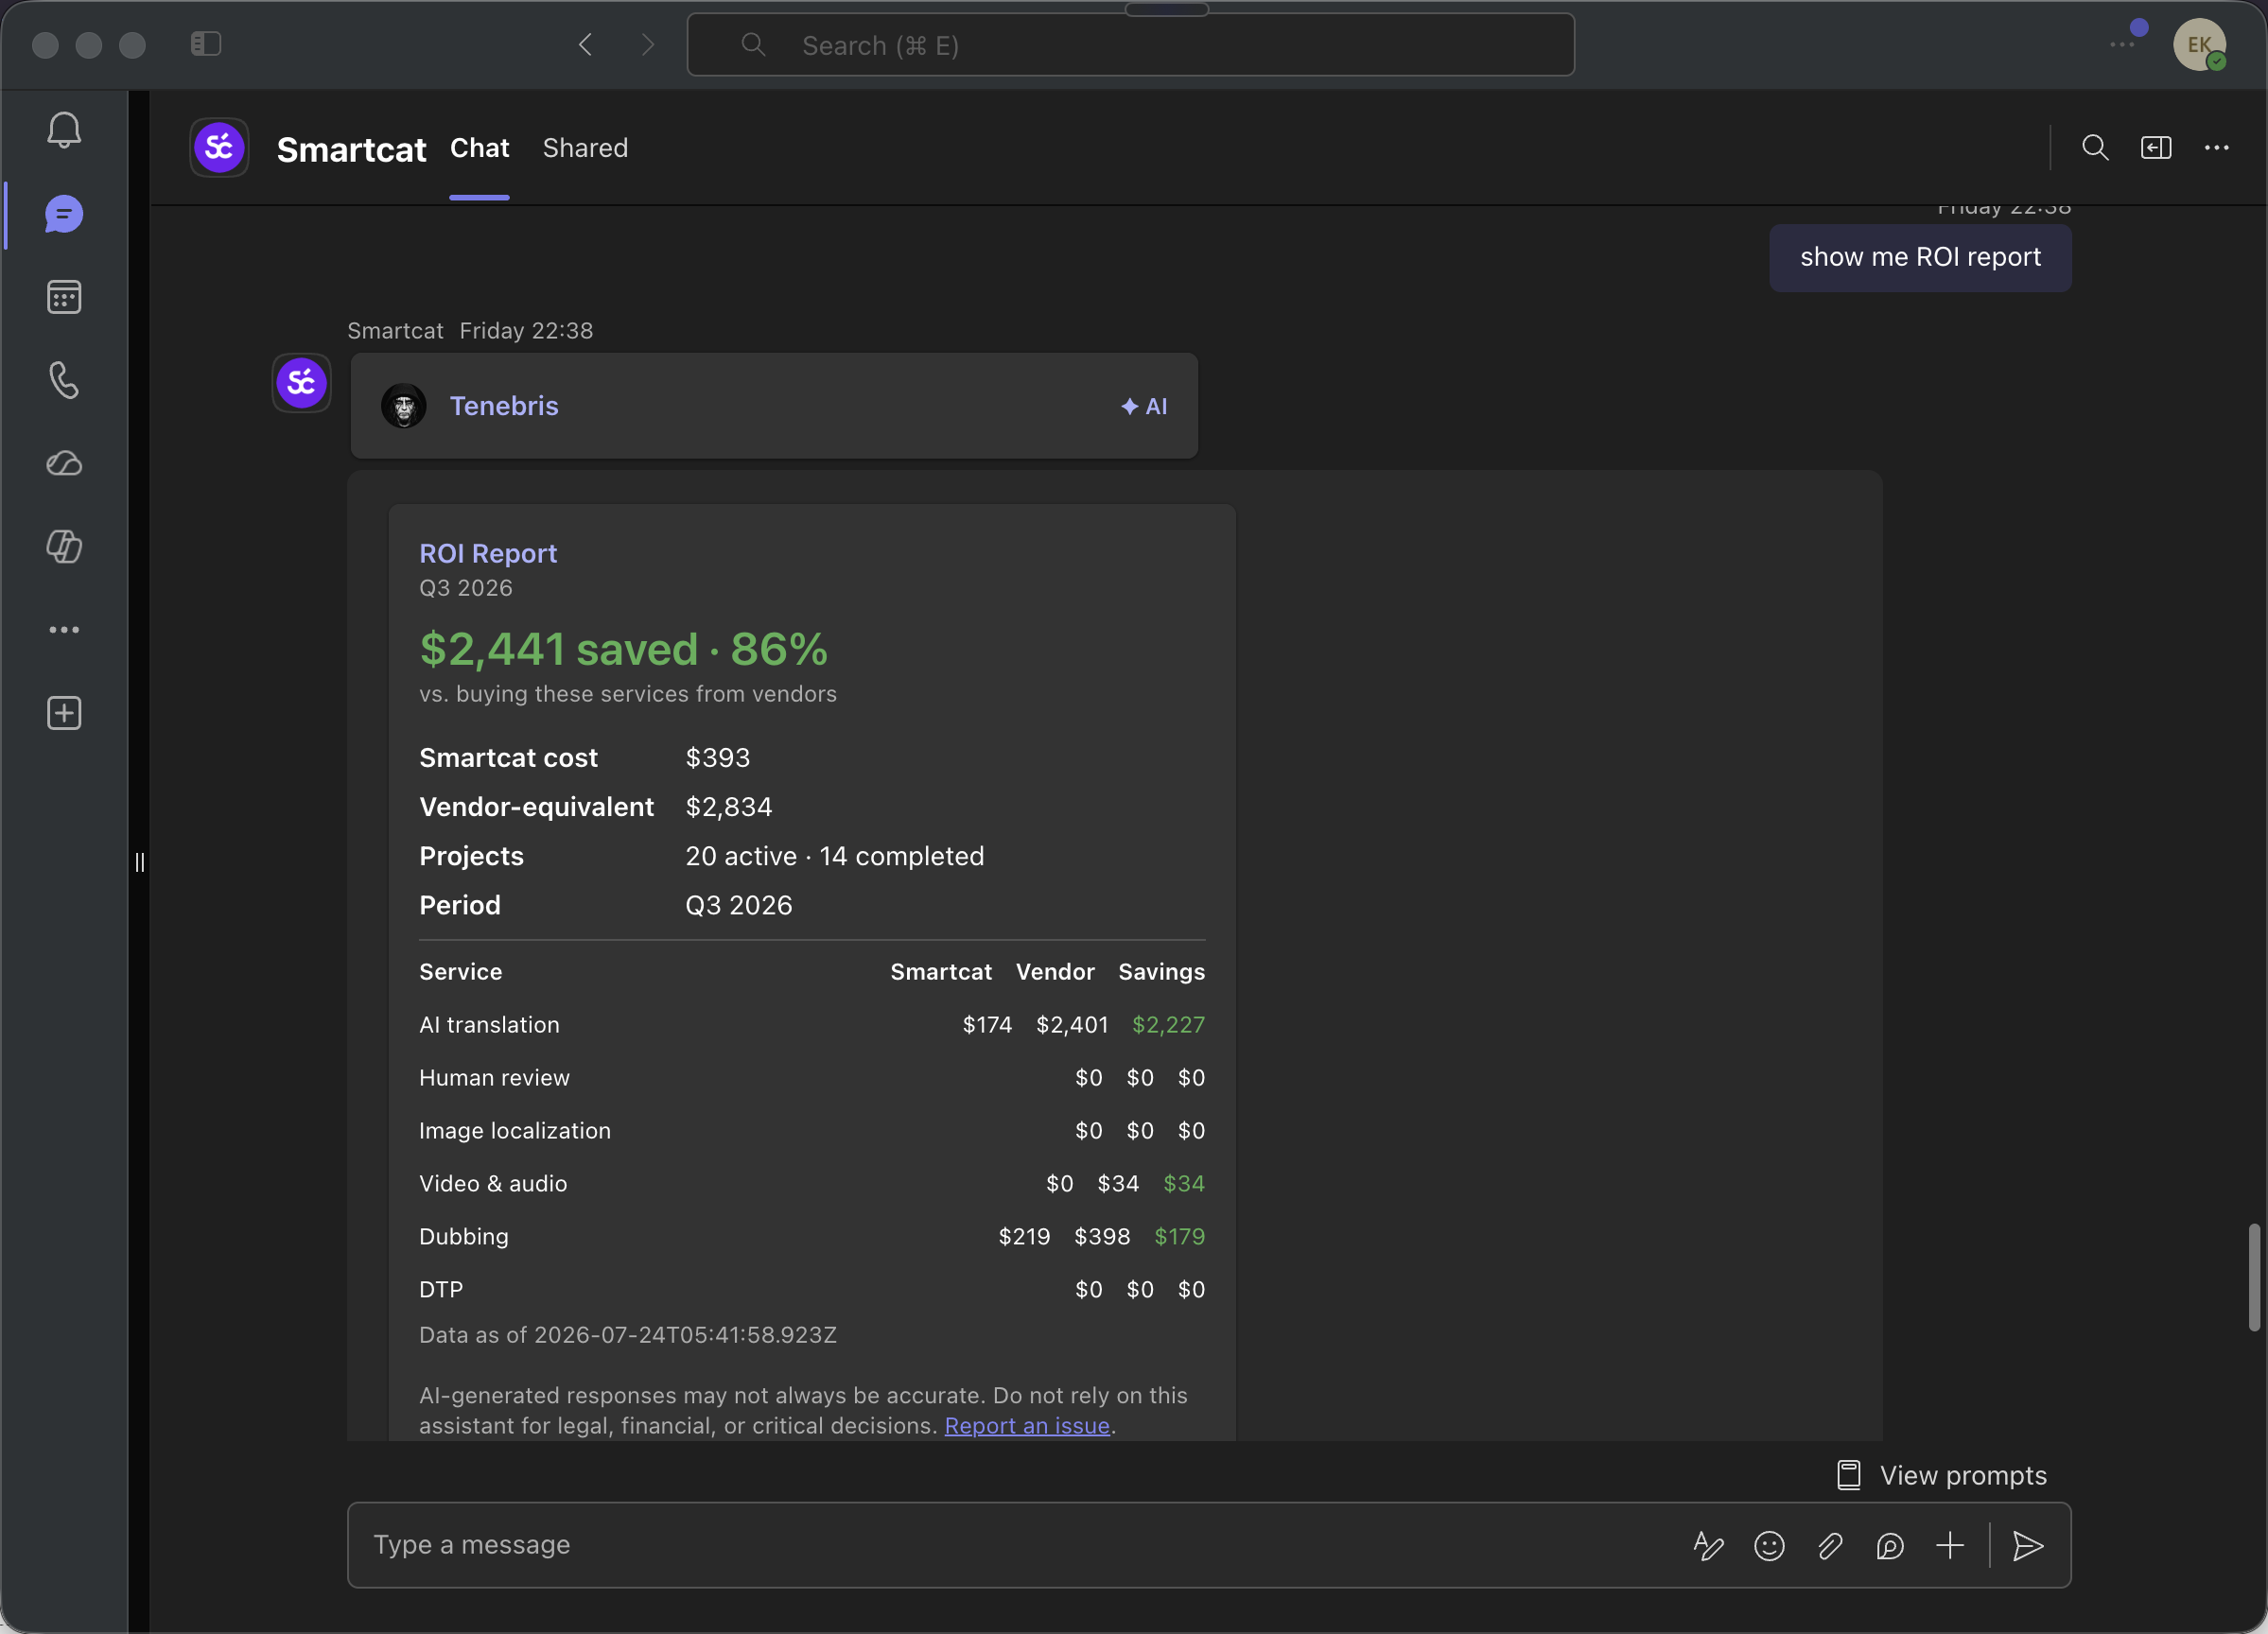This screenshot has height=1634, width=2268.
Task: Open more options ellipsis in chat header
Action: 2216,148
